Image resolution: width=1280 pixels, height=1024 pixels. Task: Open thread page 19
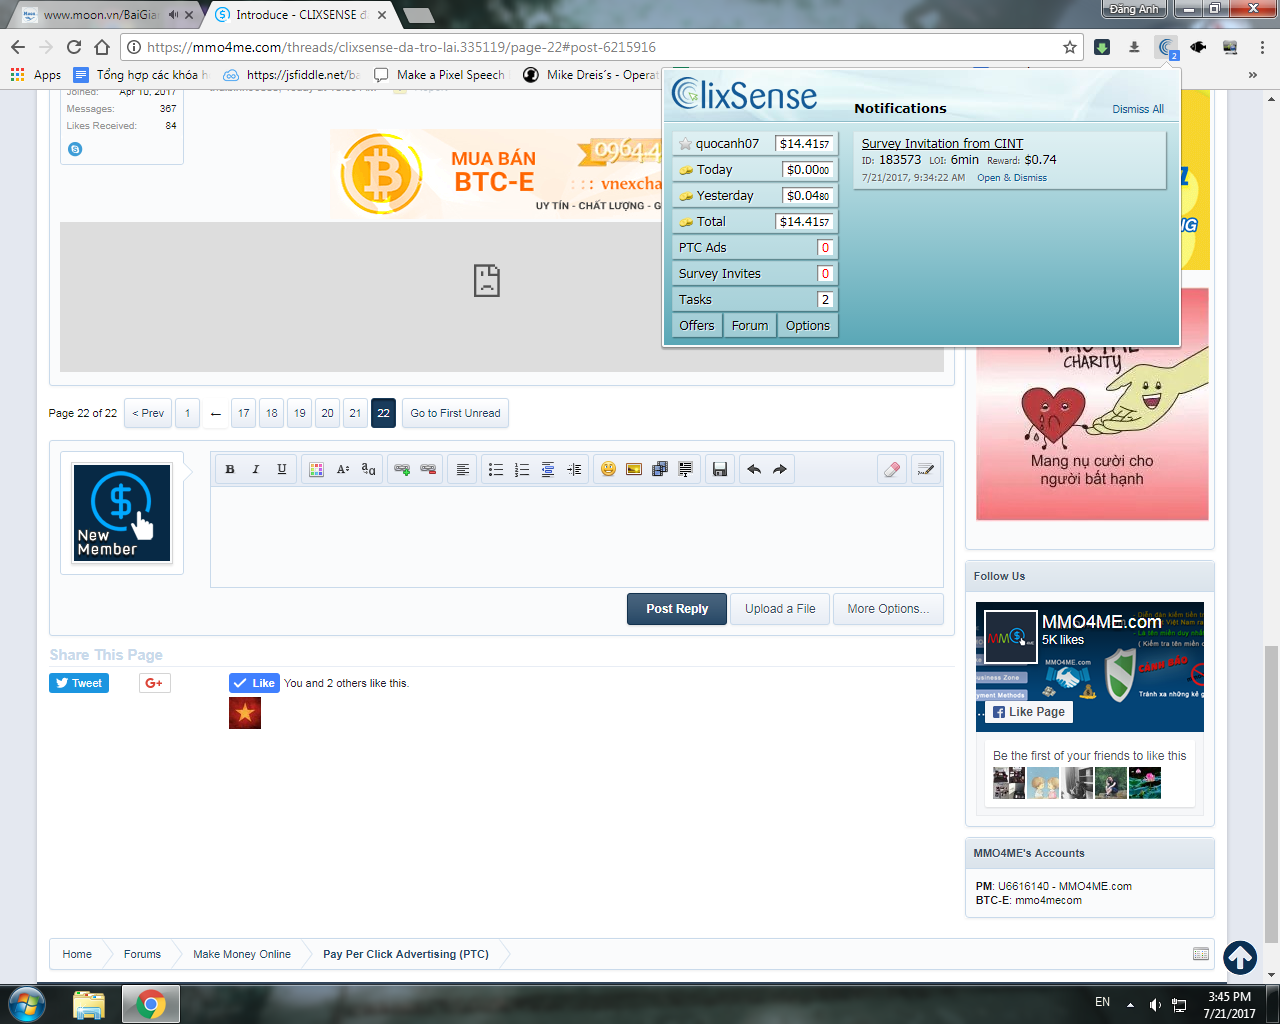click(x=300, y=413)
